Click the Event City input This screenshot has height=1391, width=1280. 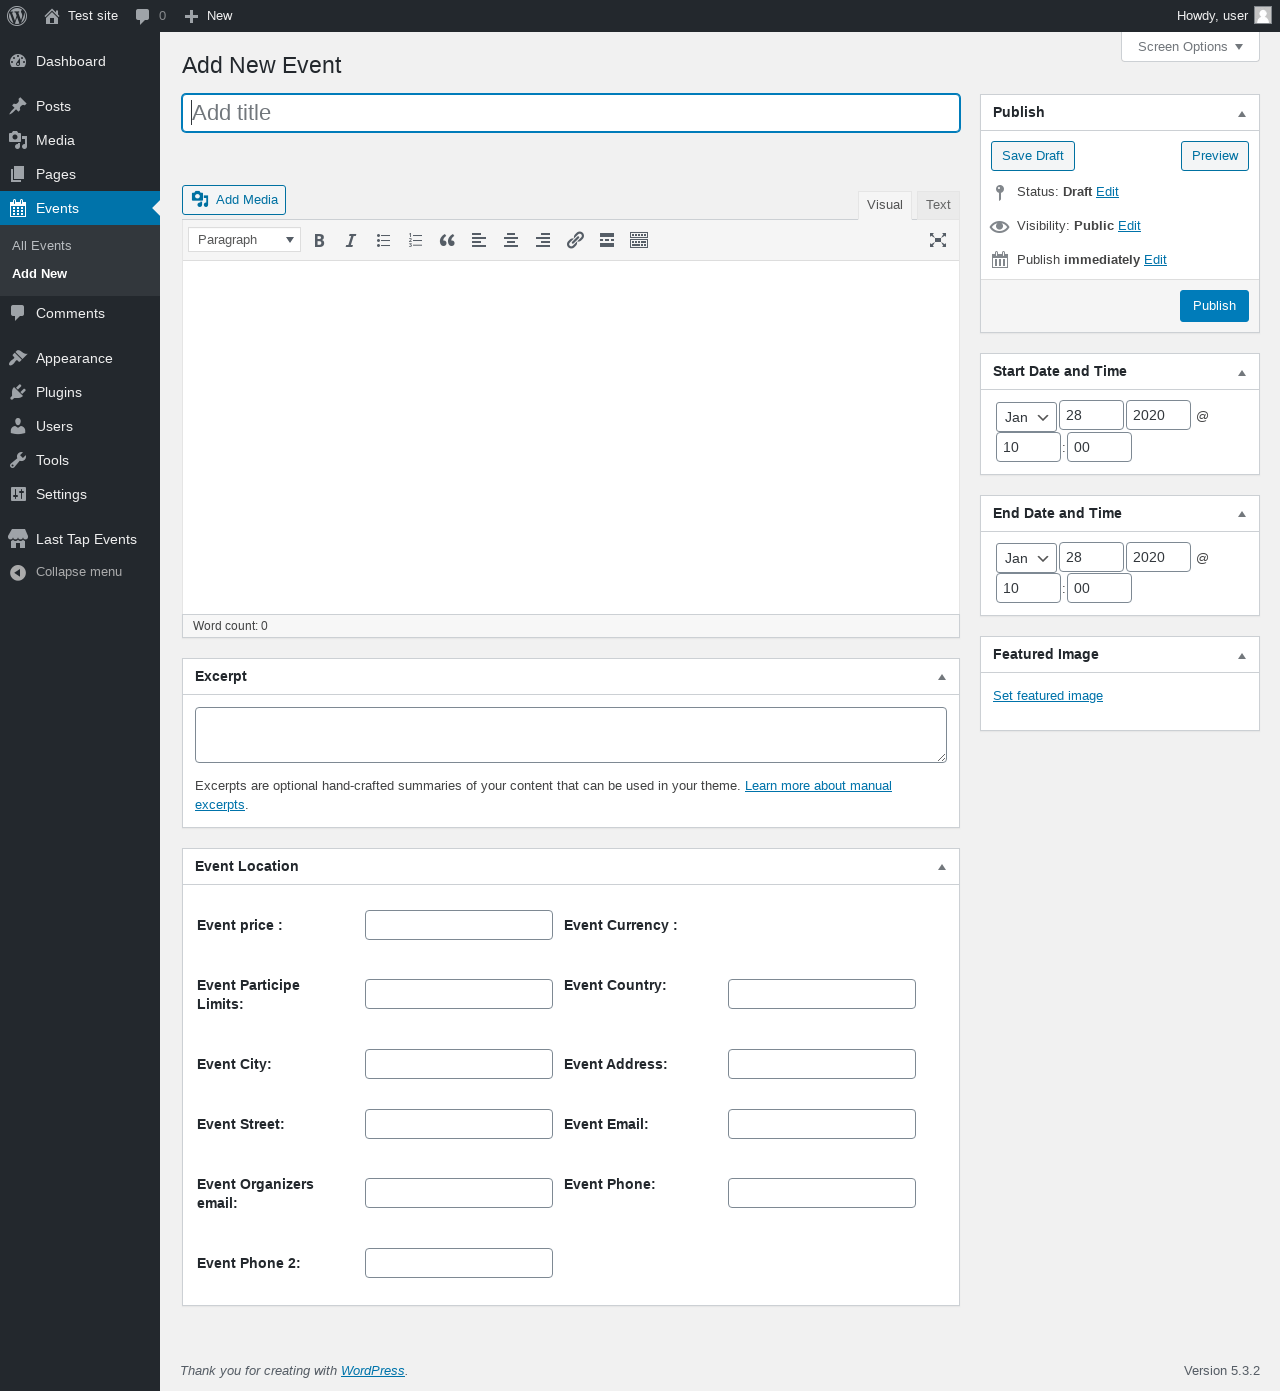point(459,1064)
